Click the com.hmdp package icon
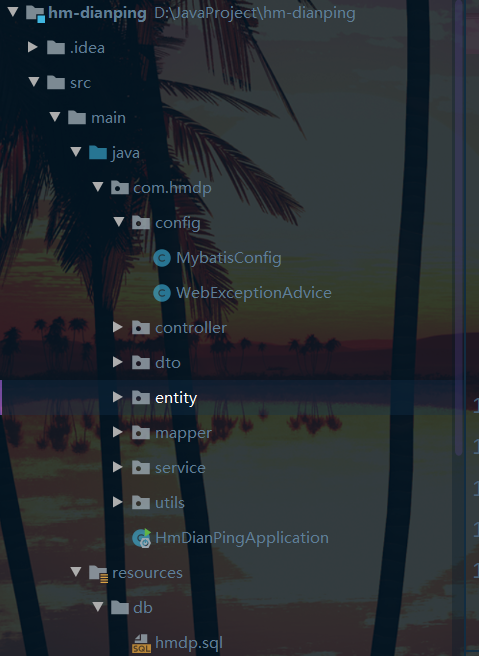Image resolution: width=479 pixels, height=656 pixels. [120, 188]
